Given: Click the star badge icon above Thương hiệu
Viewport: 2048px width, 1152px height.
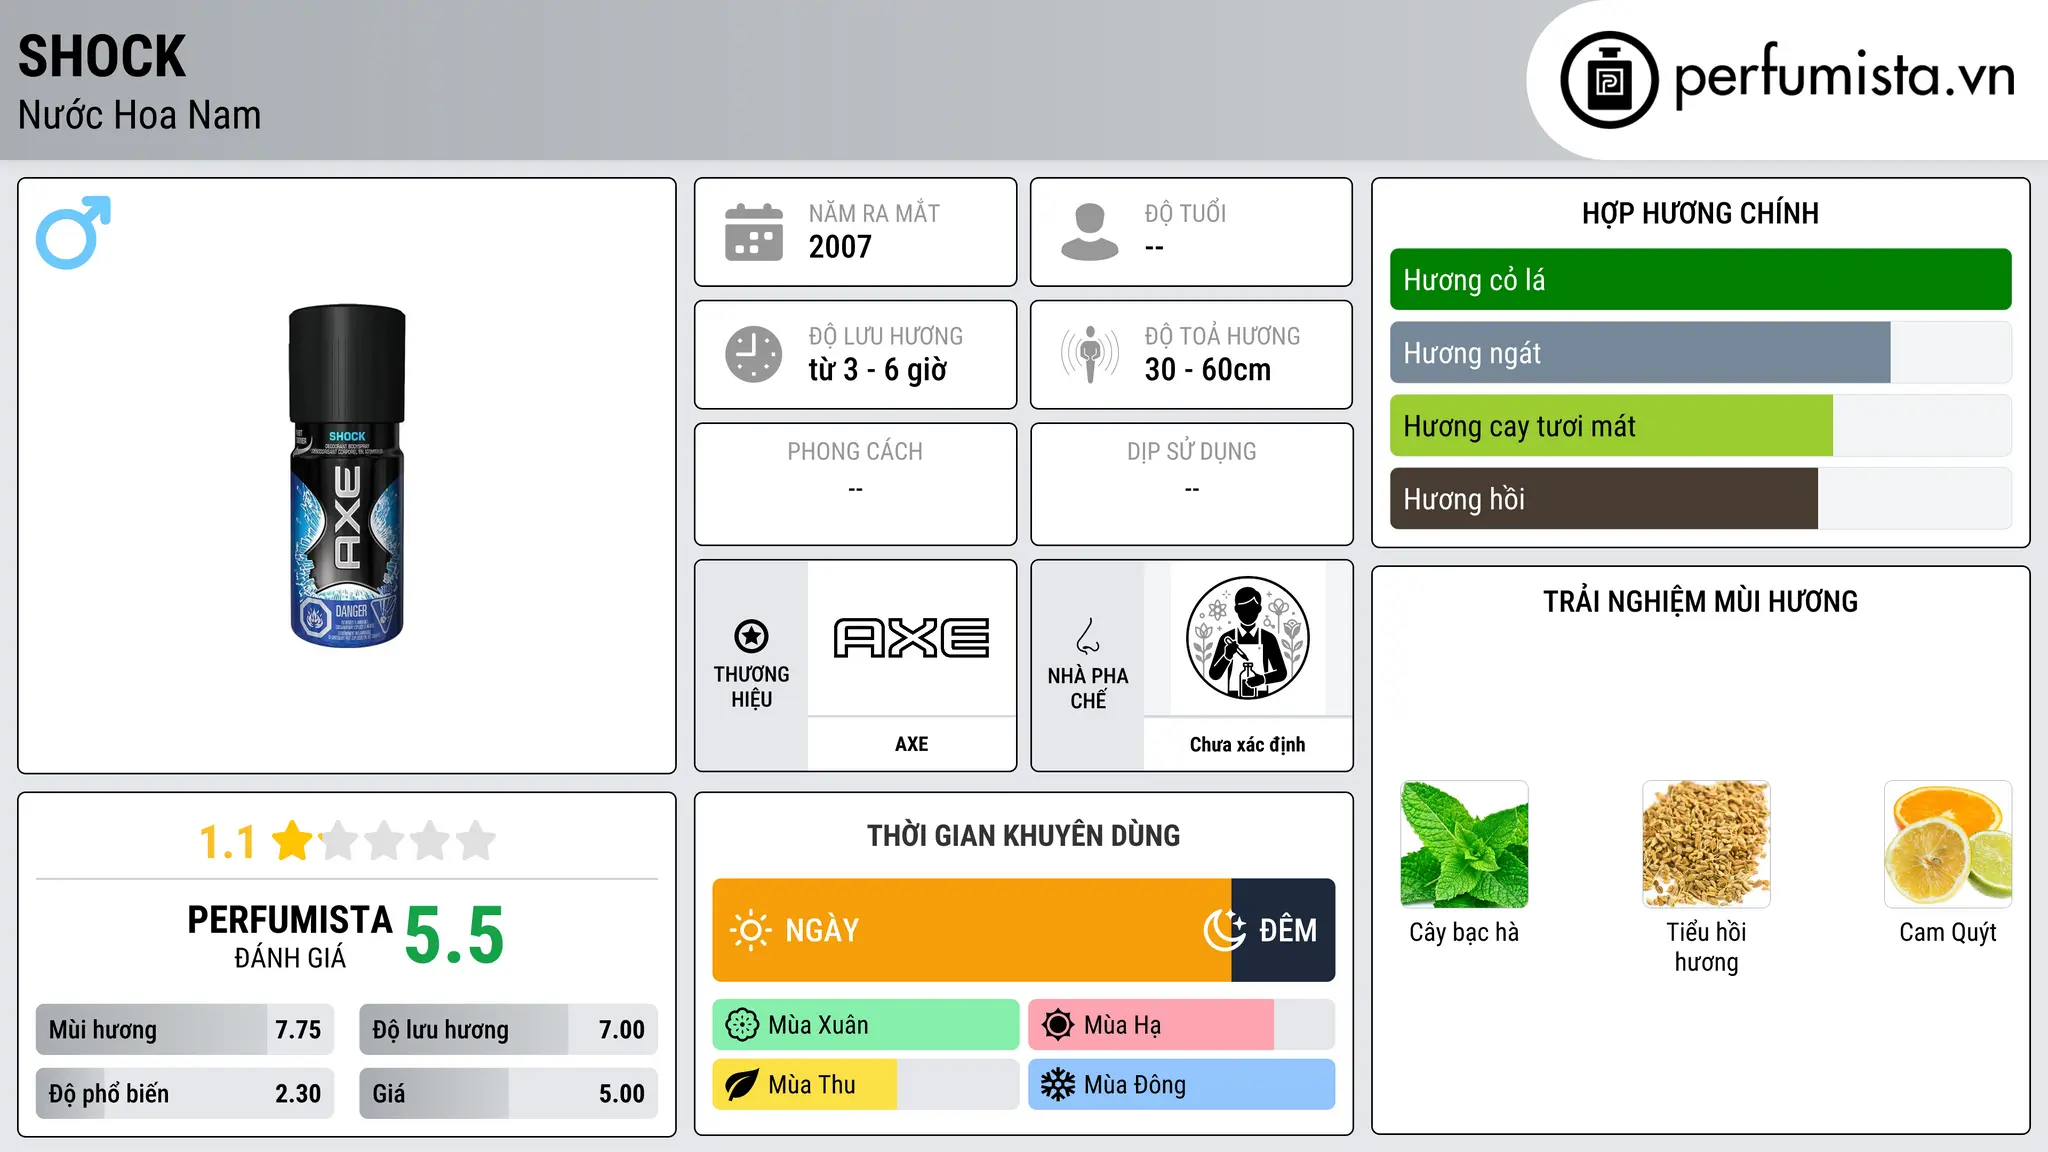Looking at the screenshot, I should [751, 636].
